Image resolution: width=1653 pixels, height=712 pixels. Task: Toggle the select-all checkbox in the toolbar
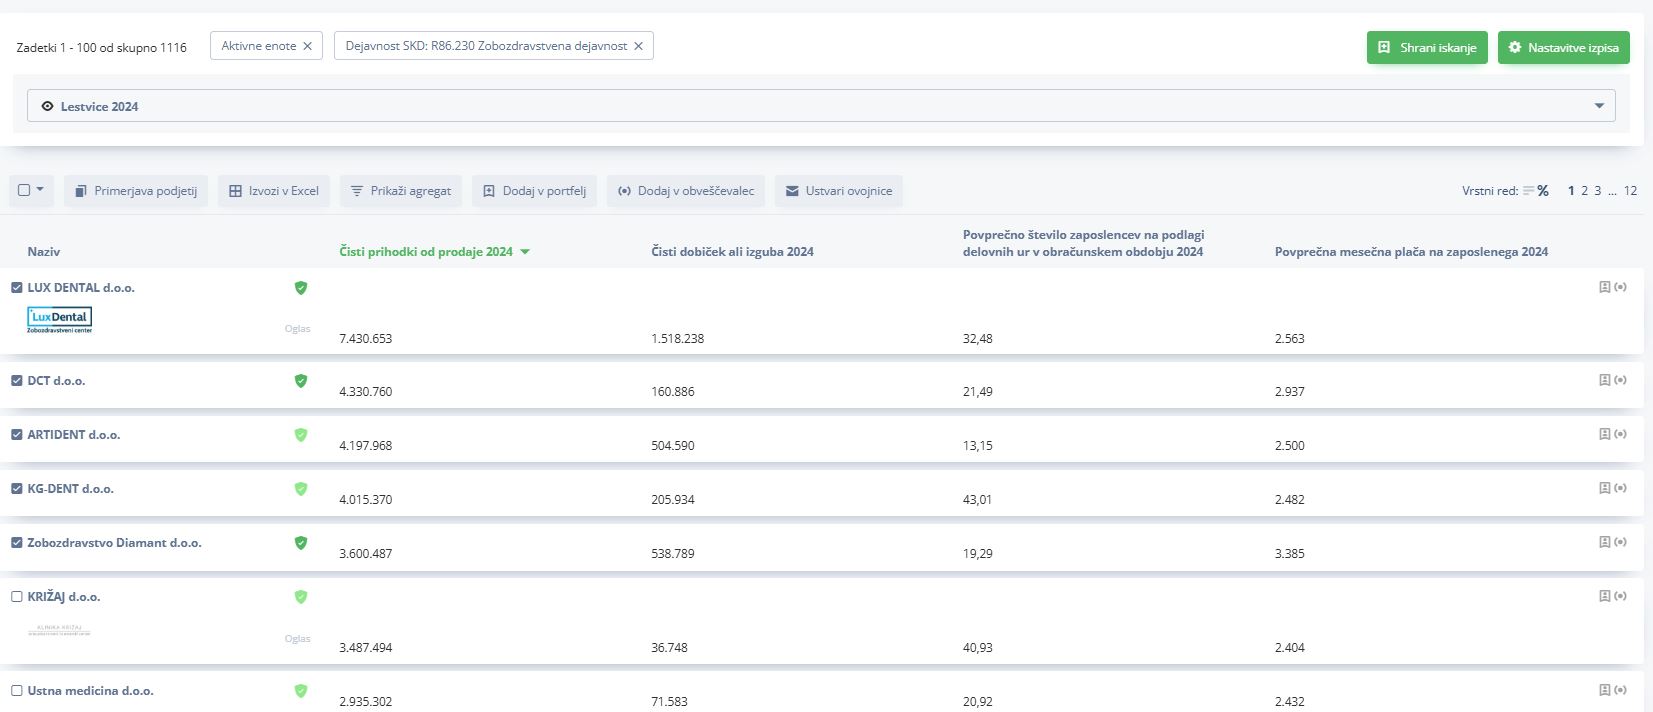pos(24,190)
